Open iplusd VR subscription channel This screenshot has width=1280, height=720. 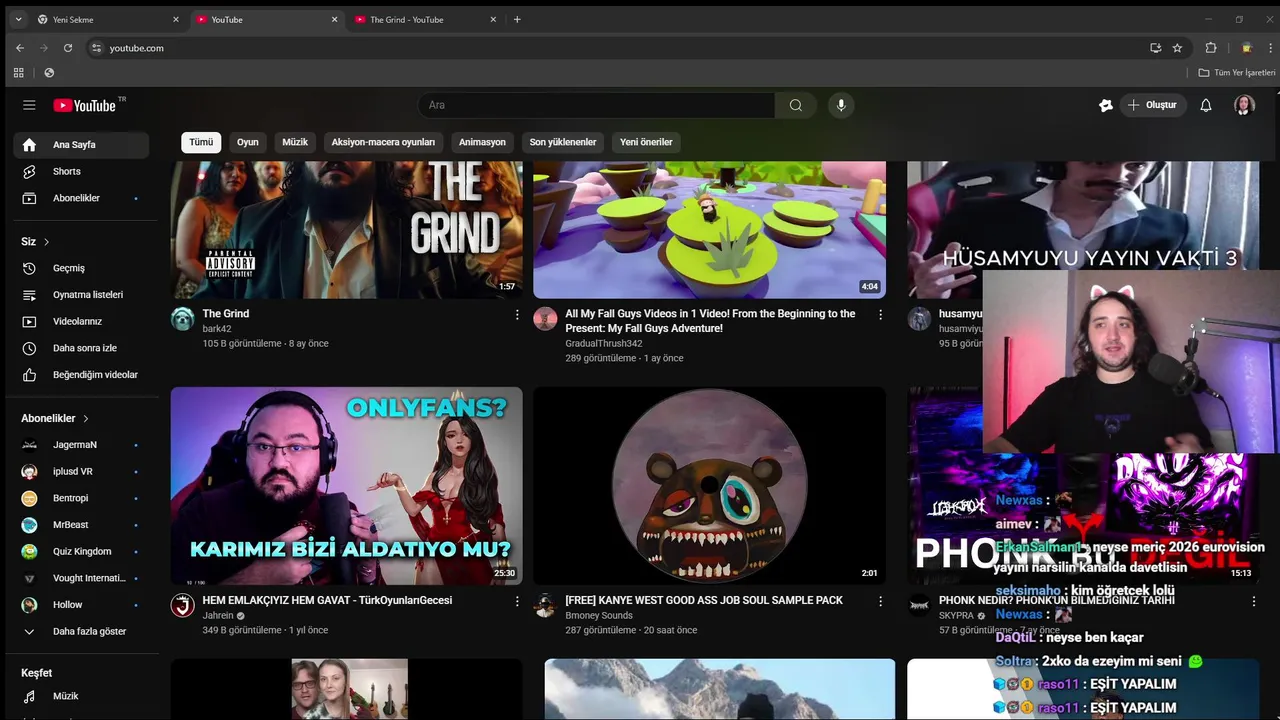coord(81,471)
